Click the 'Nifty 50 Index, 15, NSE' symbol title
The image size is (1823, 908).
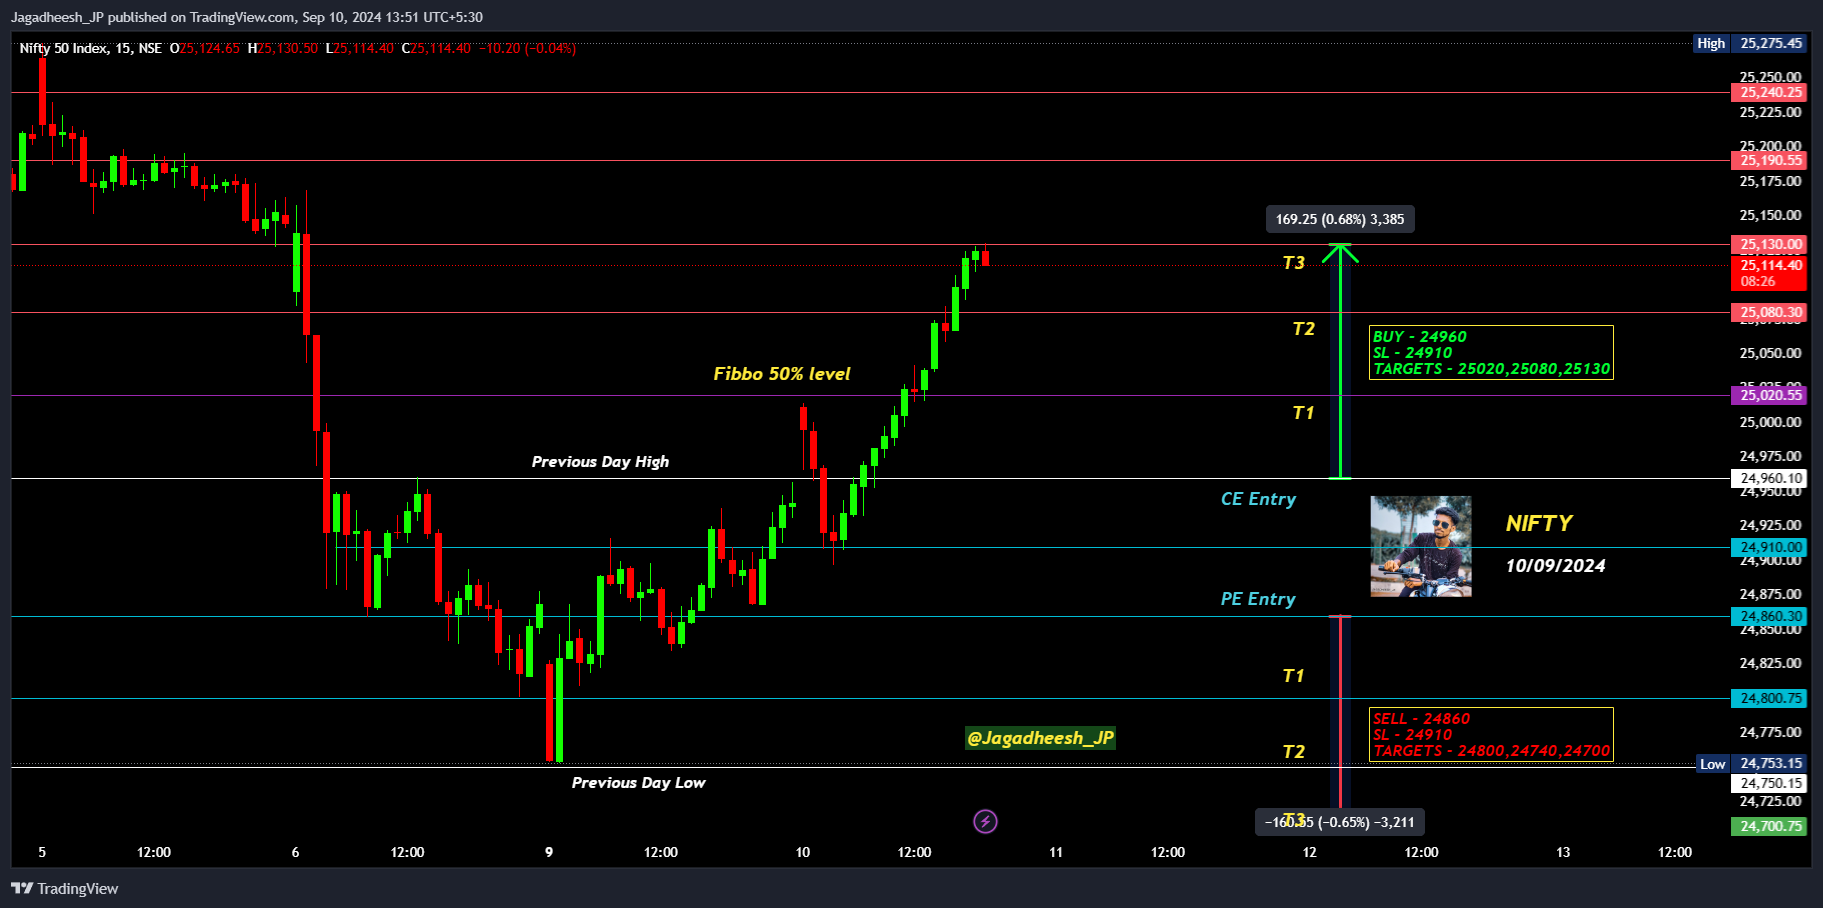click(x=90, y=48)
